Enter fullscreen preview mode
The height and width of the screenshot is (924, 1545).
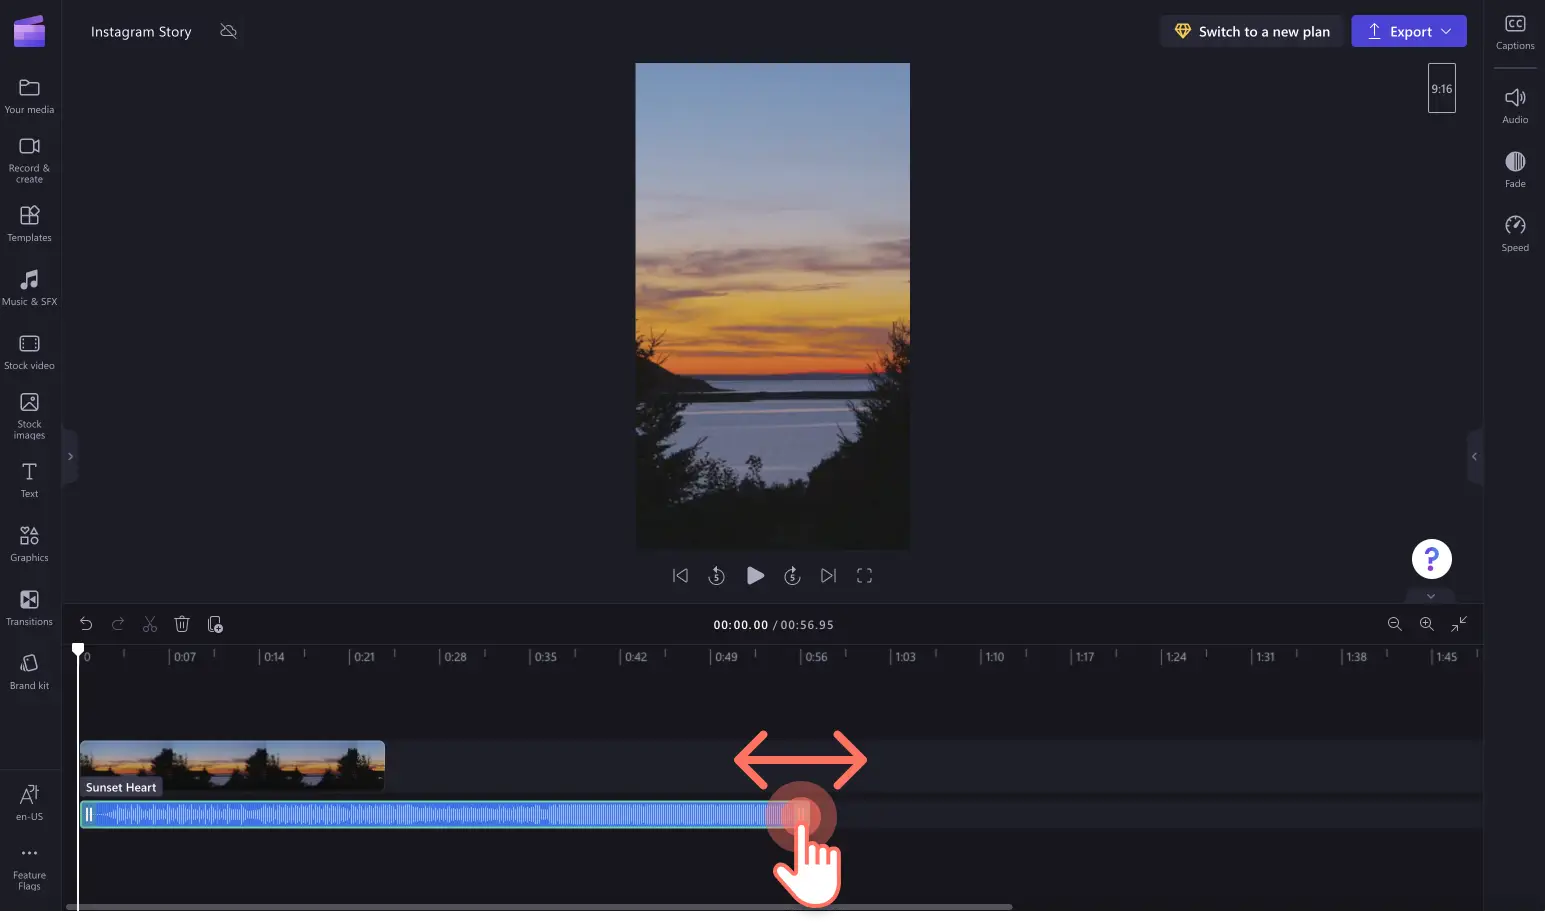[x=865, y=575]
